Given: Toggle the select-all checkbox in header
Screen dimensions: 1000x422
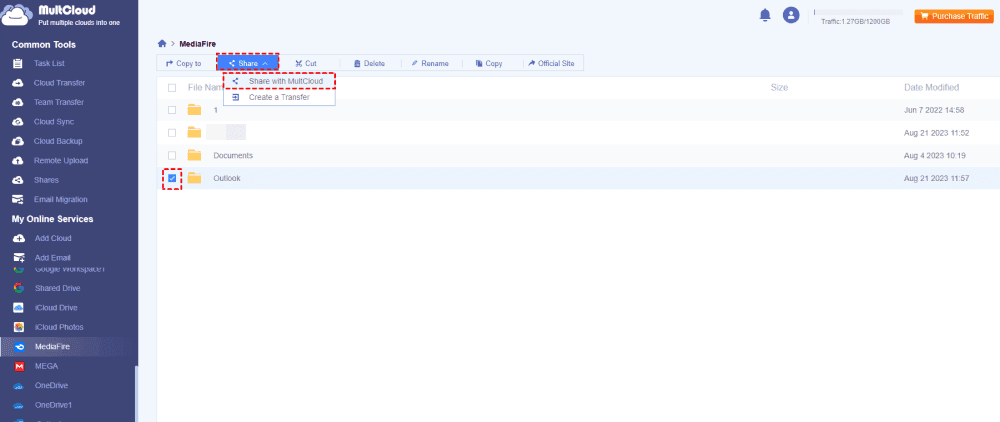Looking at the screenshot, I should 172,88.
